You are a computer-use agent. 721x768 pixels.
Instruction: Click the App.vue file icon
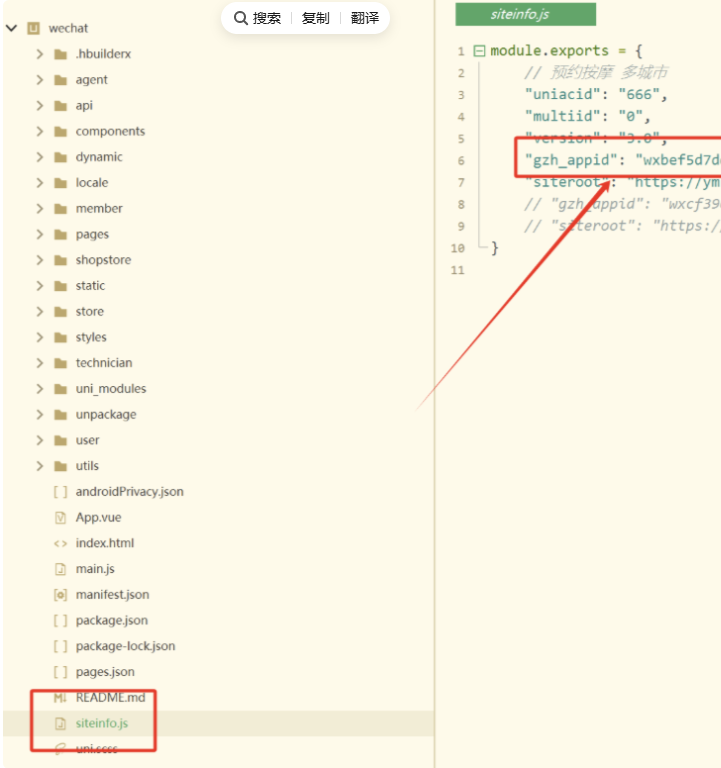pyautogui.click(x=60, y=517)
